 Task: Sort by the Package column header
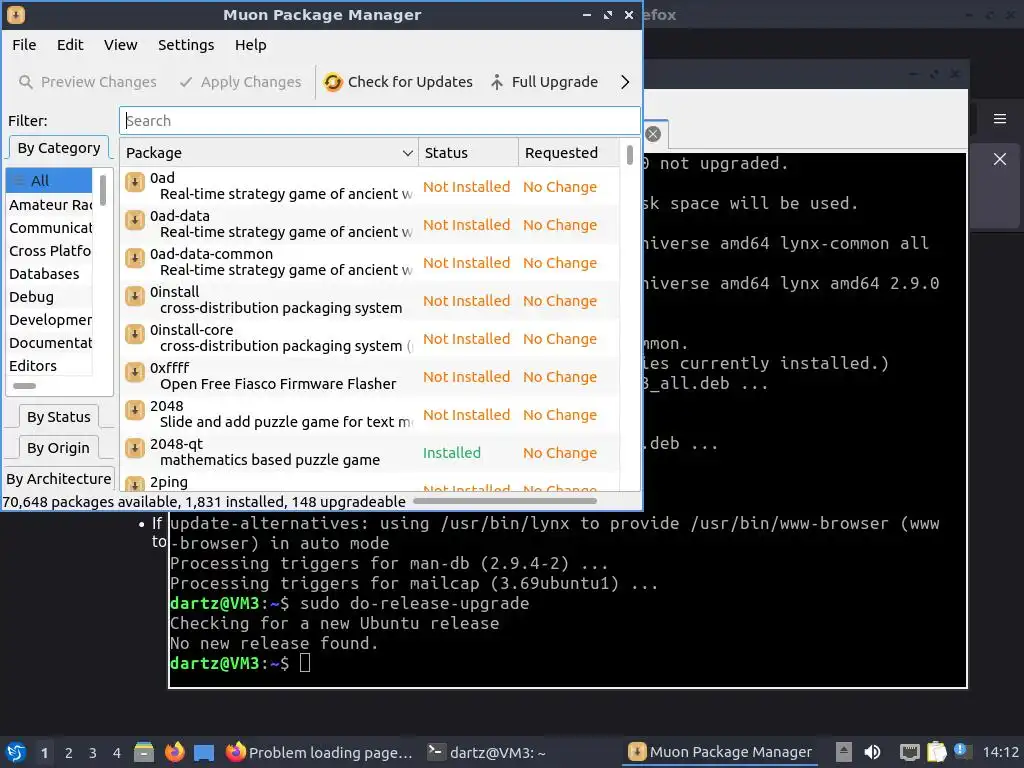point(269,153)
